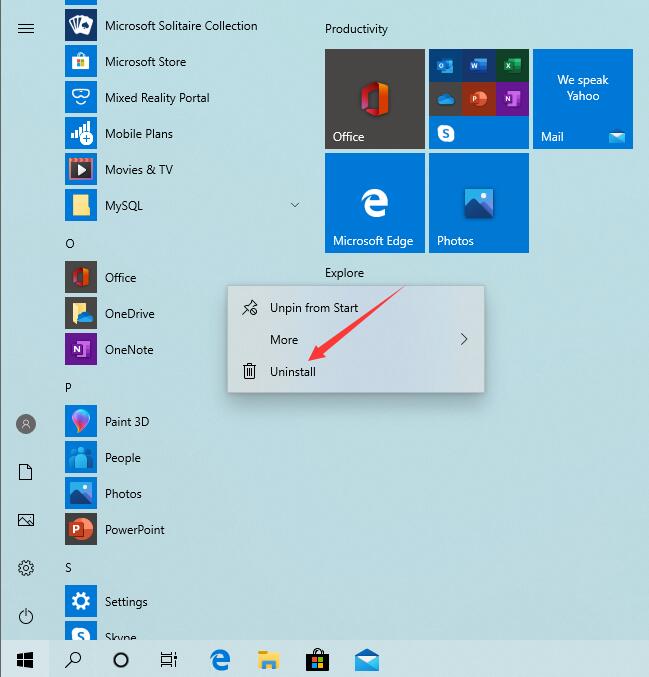Expand MySQL folder chevron

pos(295,205)
